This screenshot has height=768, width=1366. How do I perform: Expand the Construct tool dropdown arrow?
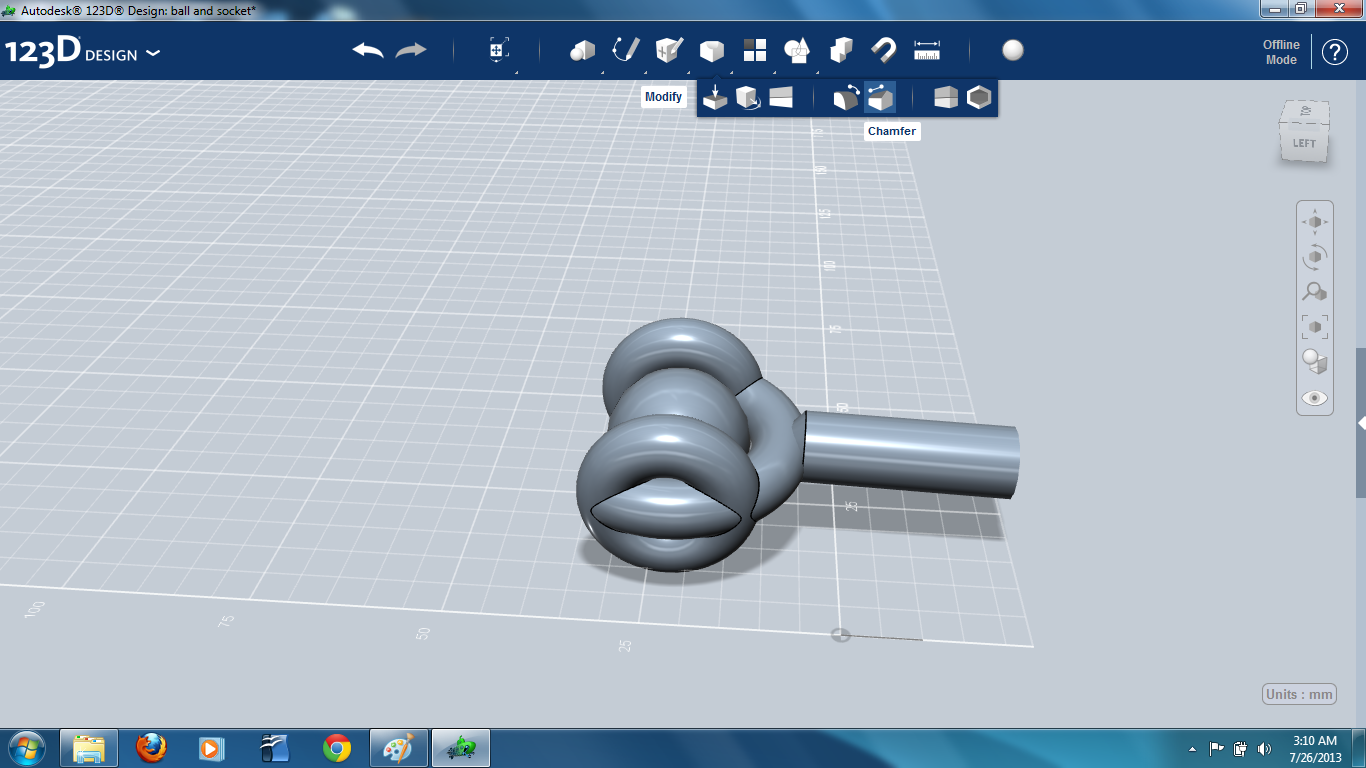[689, 71]
